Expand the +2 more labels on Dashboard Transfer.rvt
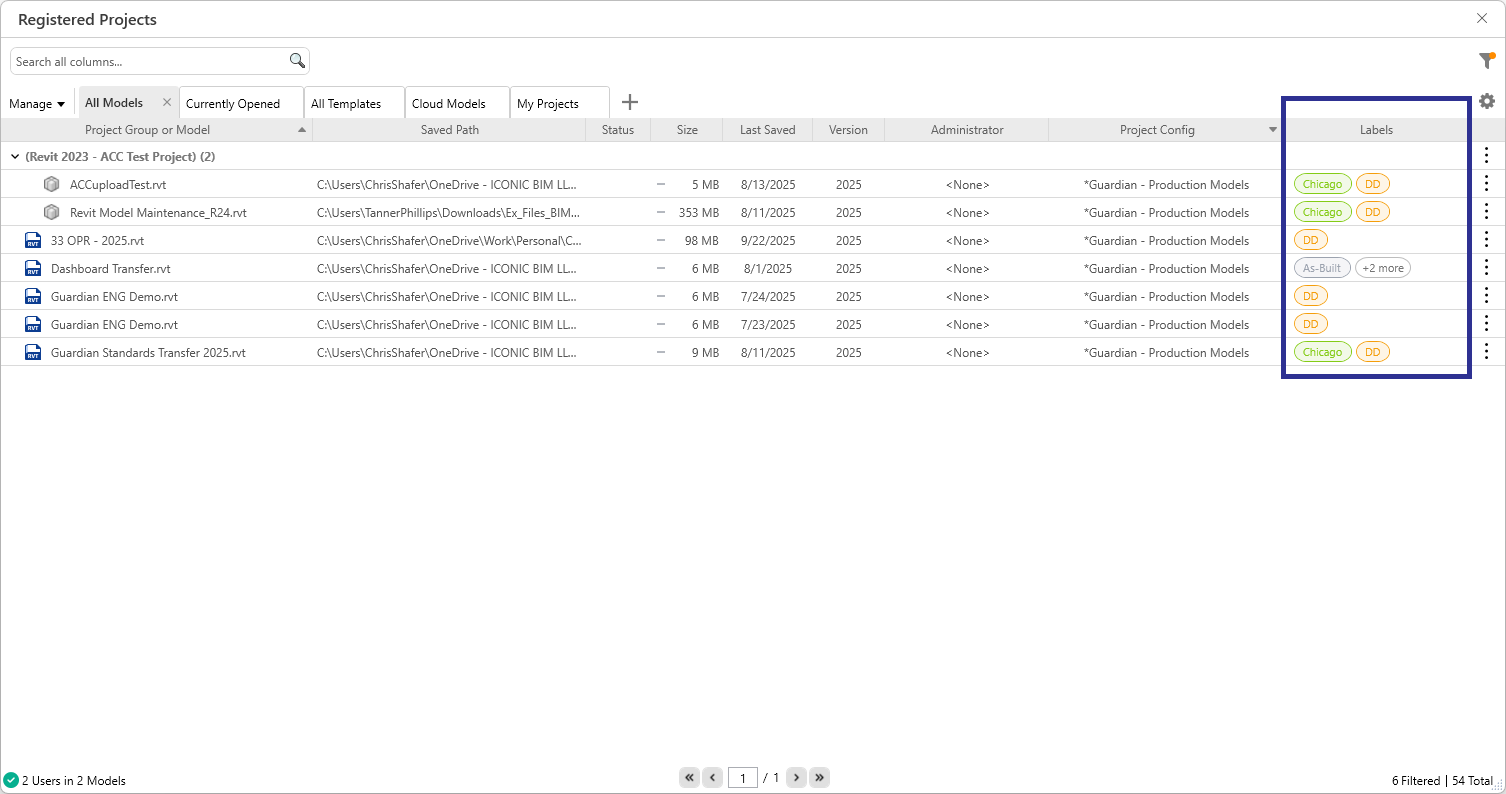This screenshot has width=1506, height=794. [x=1382, y=267]
